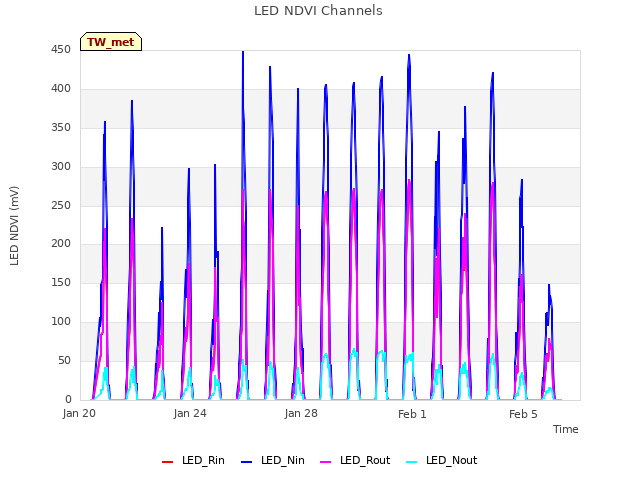Image resolution: width=640 pixels, height=480 pixels.
Task: Click the x-axis label Time
Action: point(566,429)
